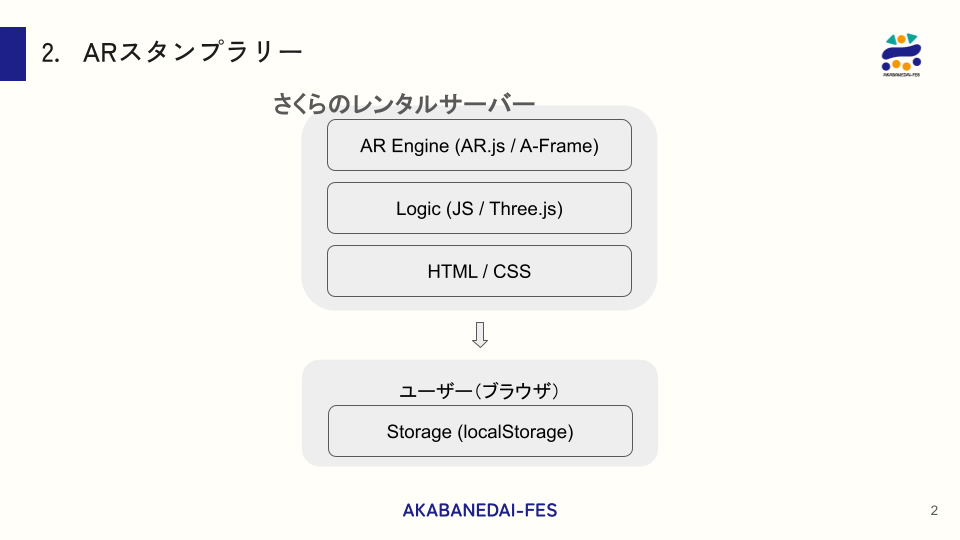Click the blue accent bar beside the title

13,54
